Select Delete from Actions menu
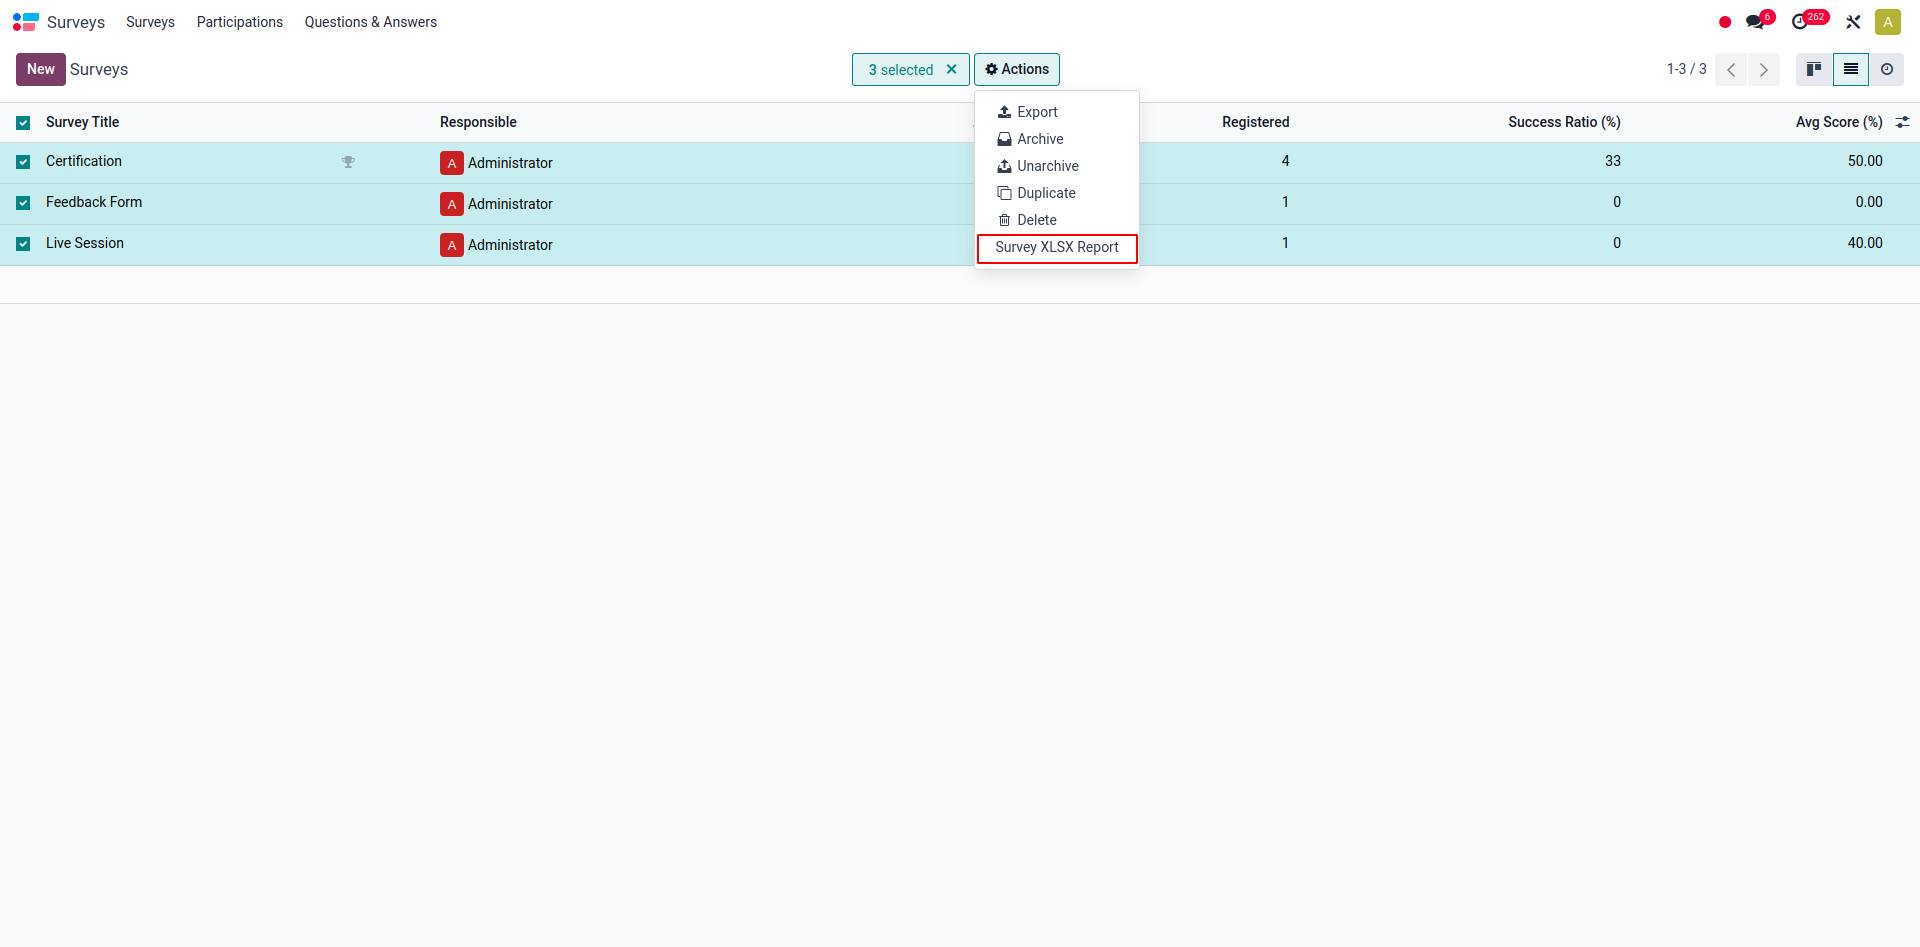 1057,220
